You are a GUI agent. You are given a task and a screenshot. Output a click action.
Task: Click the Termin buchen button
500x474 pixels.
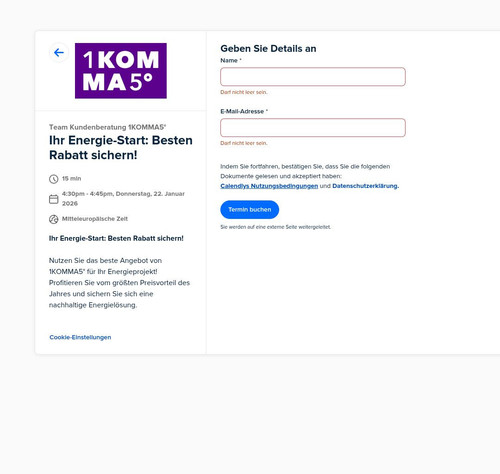pyautogui.click(x=250, y=210)
